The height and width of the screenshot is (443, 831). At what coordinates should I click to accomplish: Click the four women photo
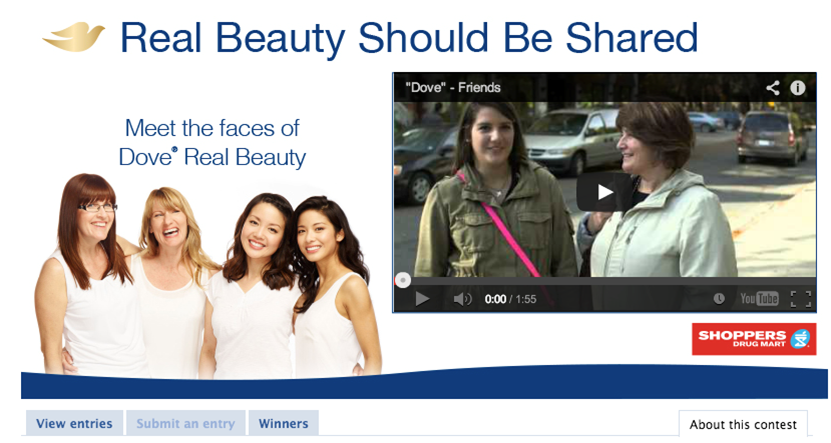pos(208,276)
